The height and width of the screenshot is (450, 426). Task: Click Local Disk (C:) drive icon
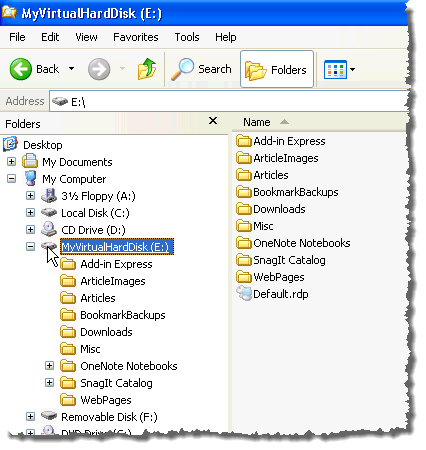(49, 212)
